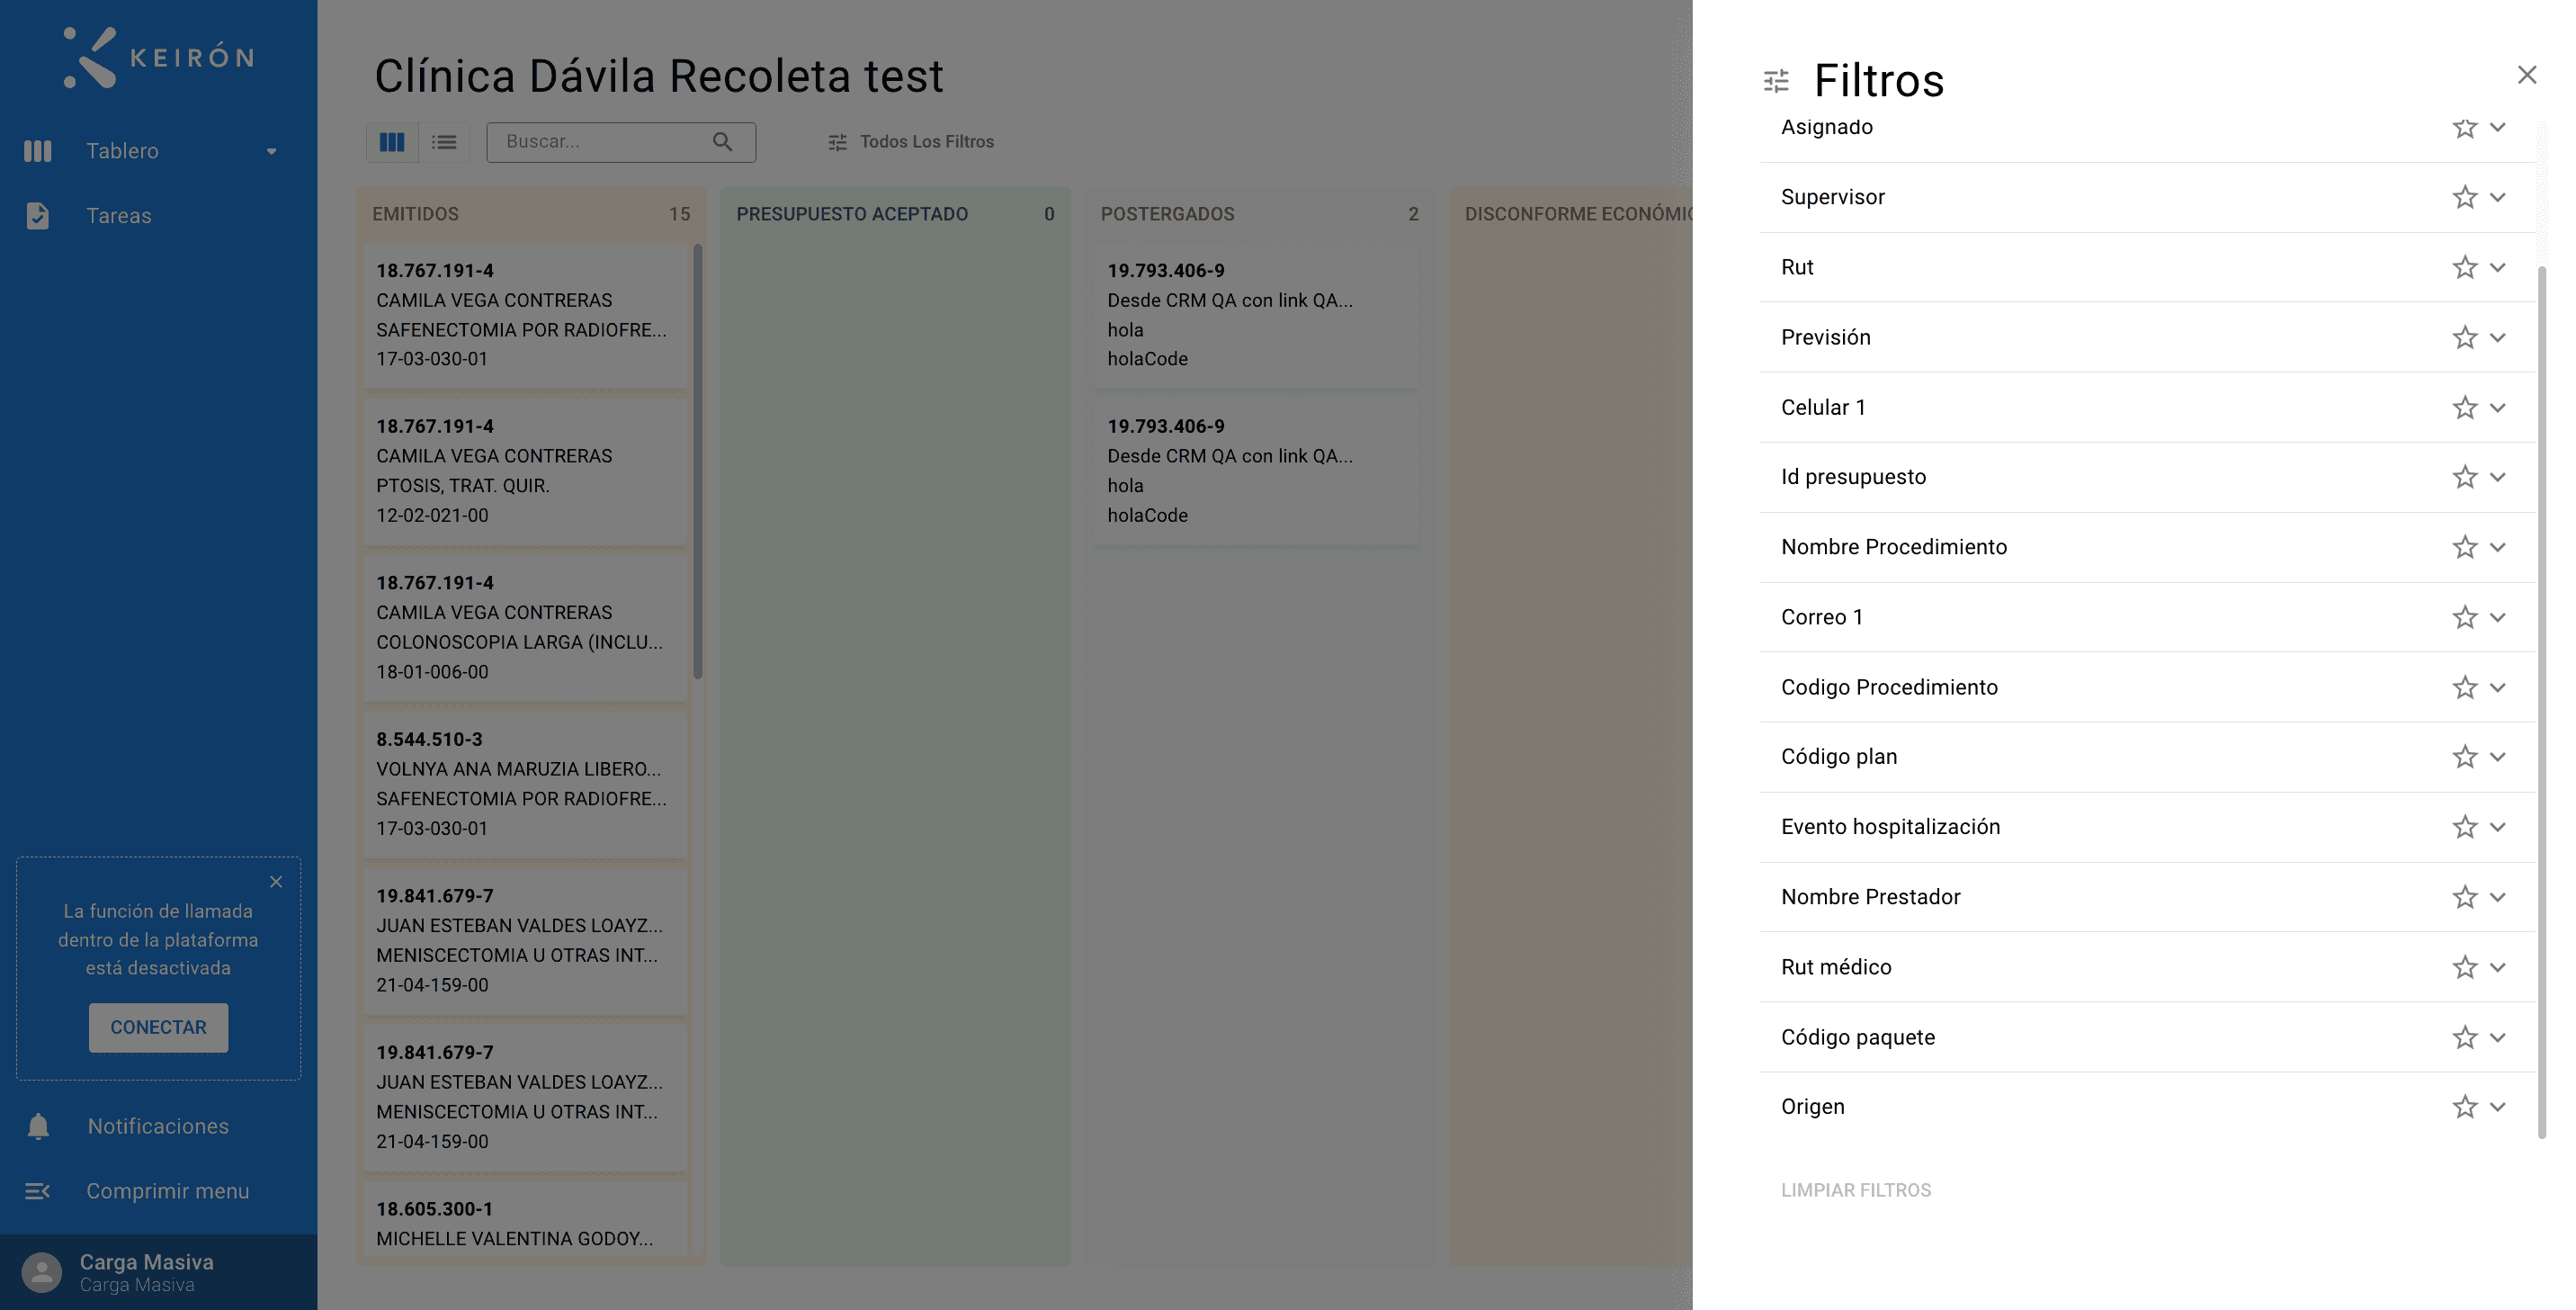Open the Tablero menu item
This screenshot has height=1310, width=2576.
[x=158, y=151]
